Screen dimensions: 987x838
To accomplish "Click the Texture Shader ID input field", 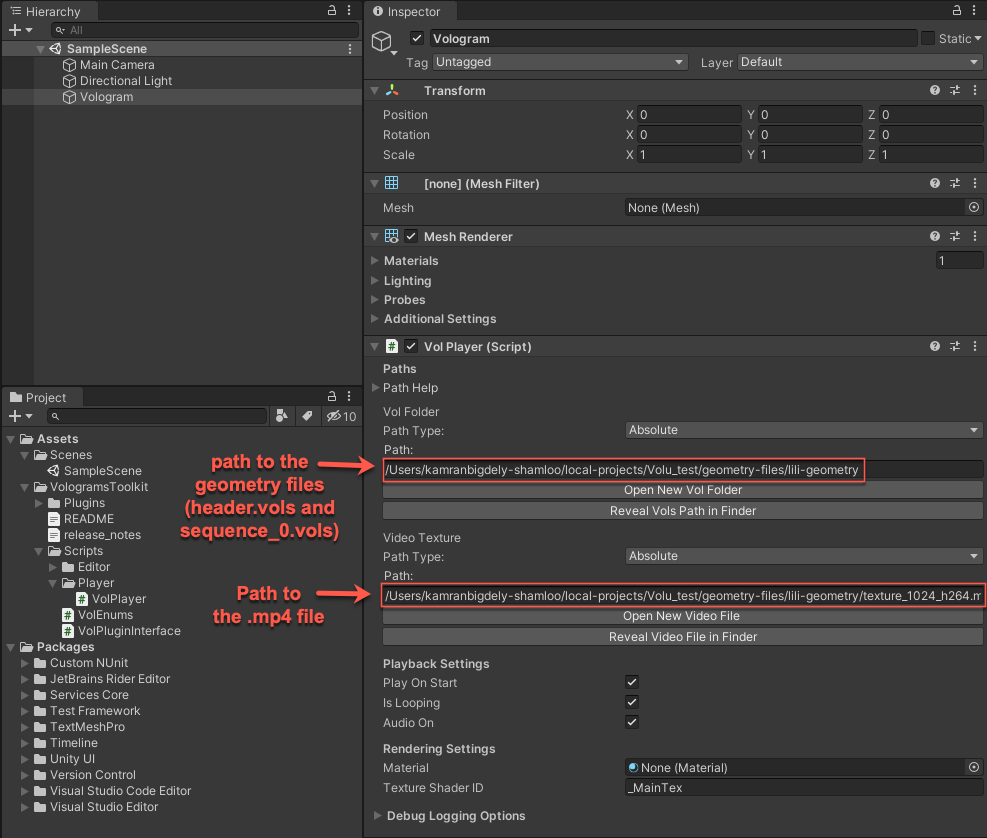I will [803, 788].
